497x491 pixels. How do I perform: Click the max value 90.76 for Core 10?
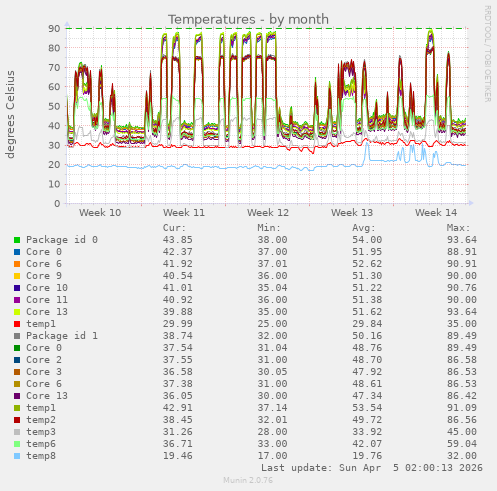pyautogui.click(x=462, y=288)
